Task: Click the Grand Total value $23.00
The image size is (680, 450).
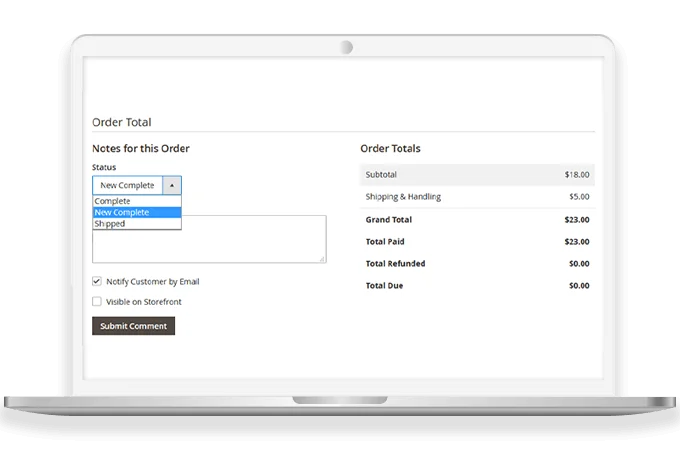Action: (x=577, y=220)
